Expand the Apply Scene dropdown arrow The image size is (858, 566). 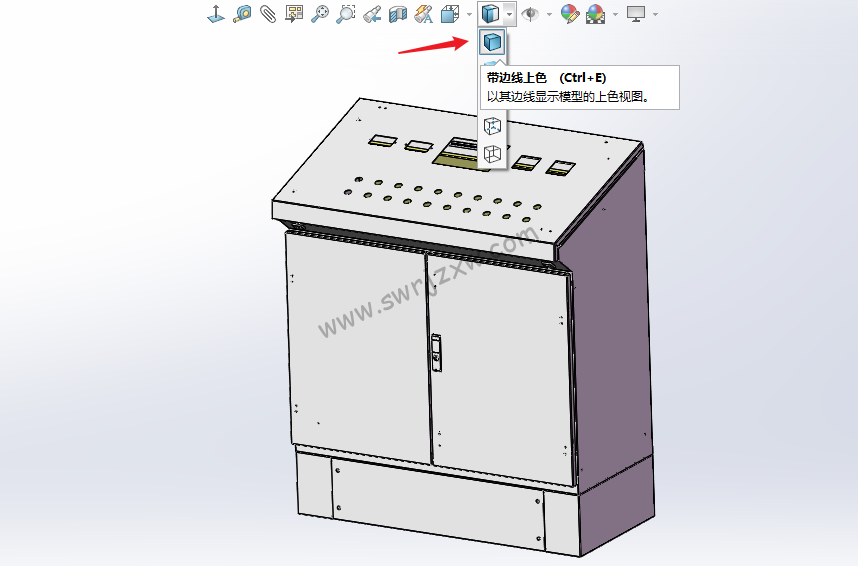coord(616,14)
